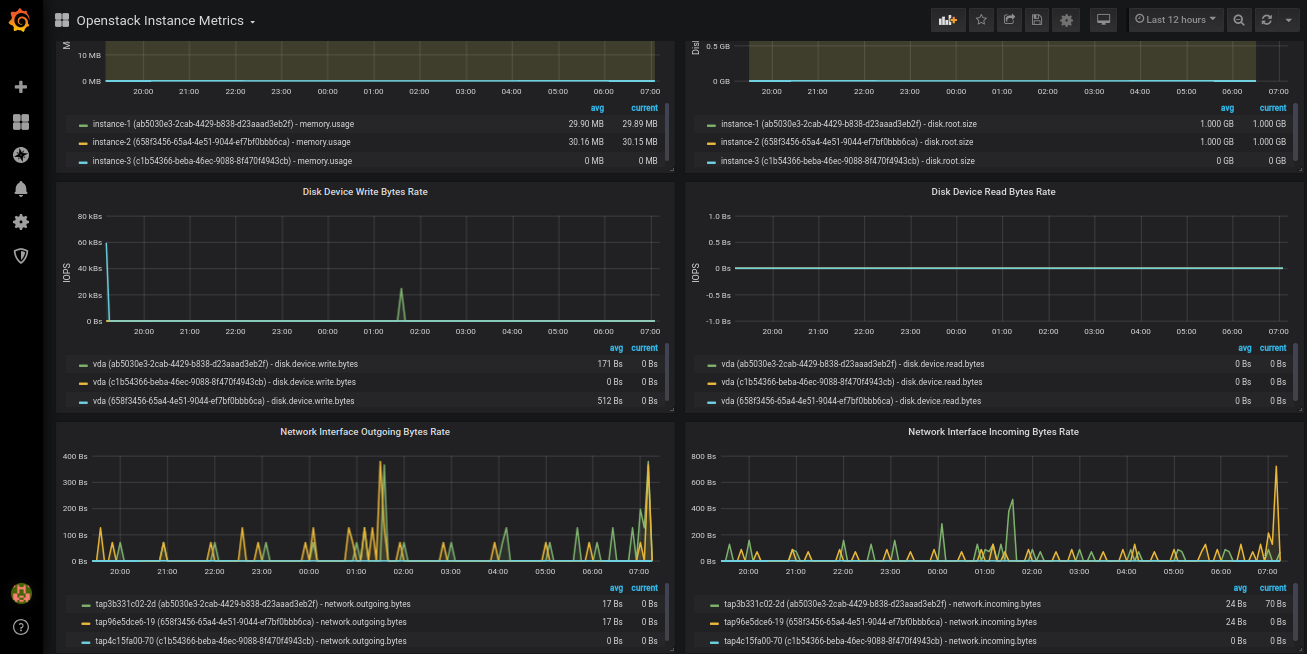Open Openstack Instance Metrics dashboard dropdown

point(165,20)
